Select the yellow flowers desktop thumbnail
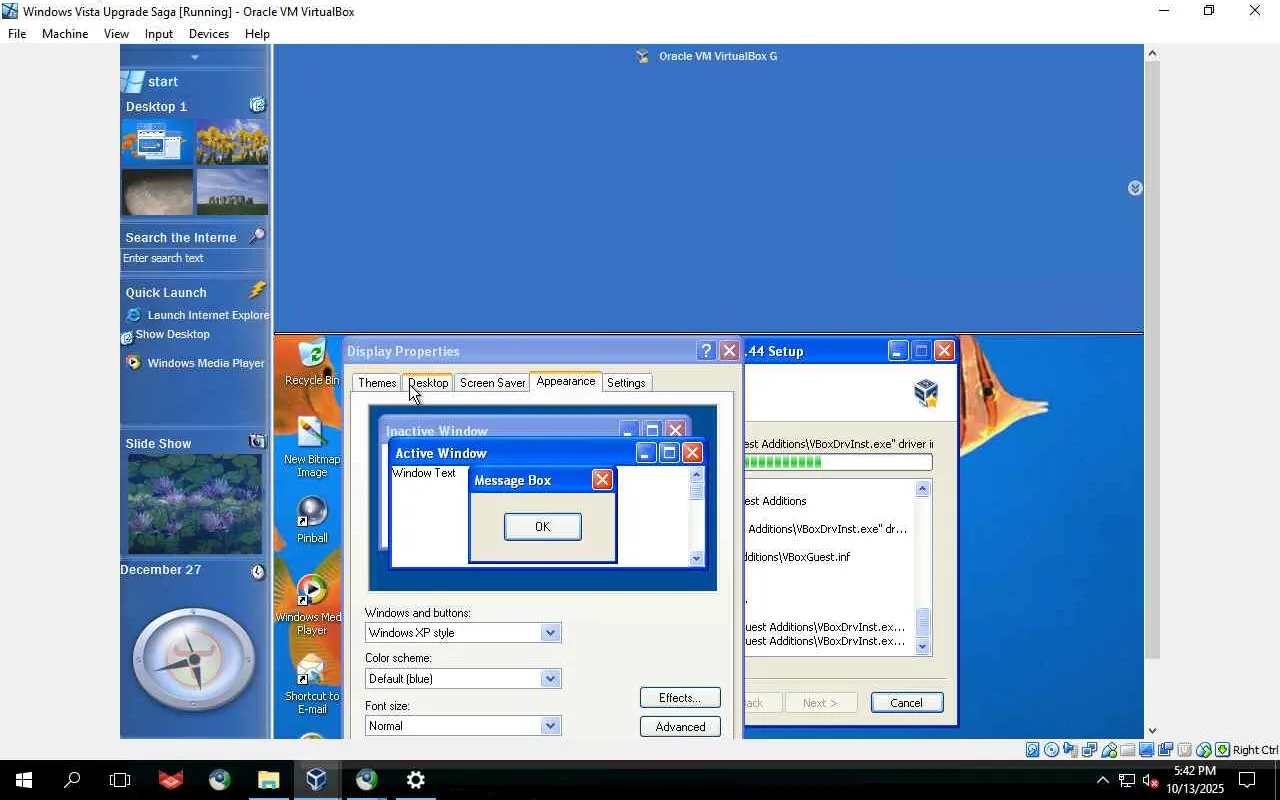Image resolution: width=1280 pixels, height=800 pixels. pos(232,142)
